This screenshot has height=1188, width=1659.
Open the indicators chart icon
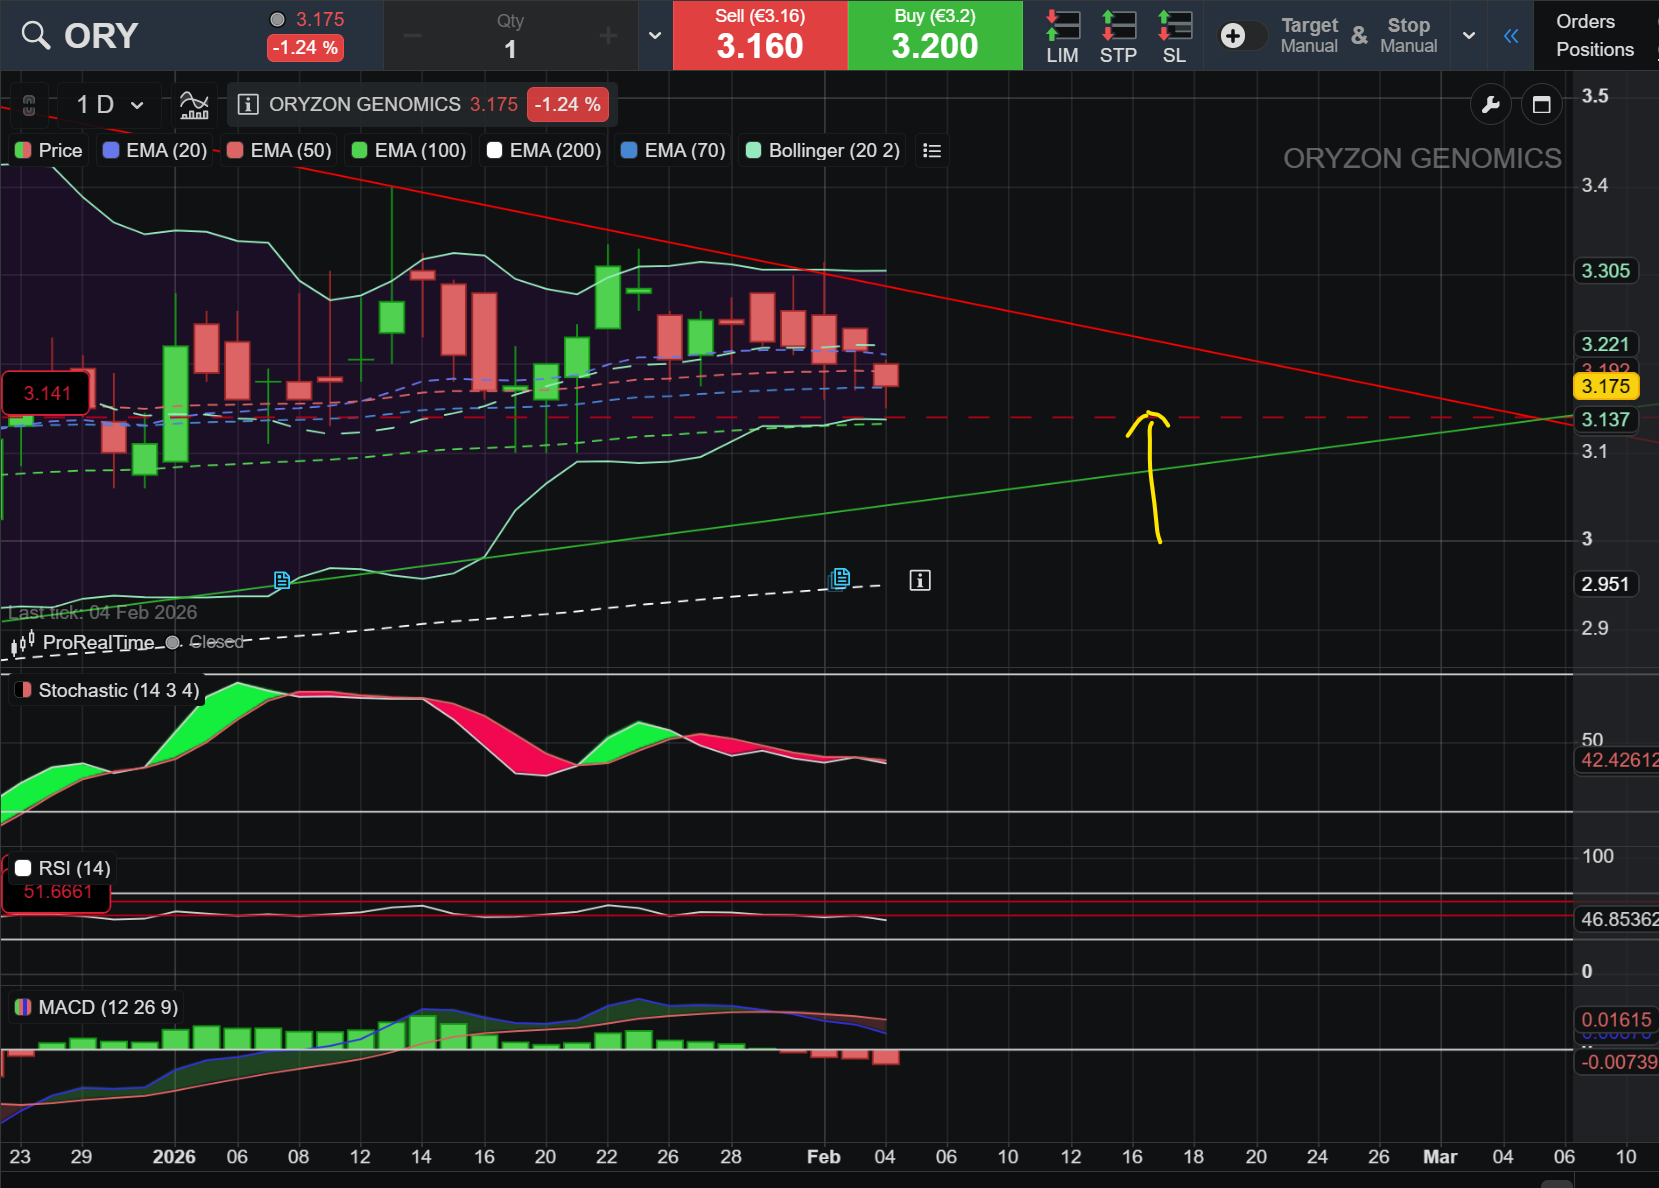tap(194, 104)
